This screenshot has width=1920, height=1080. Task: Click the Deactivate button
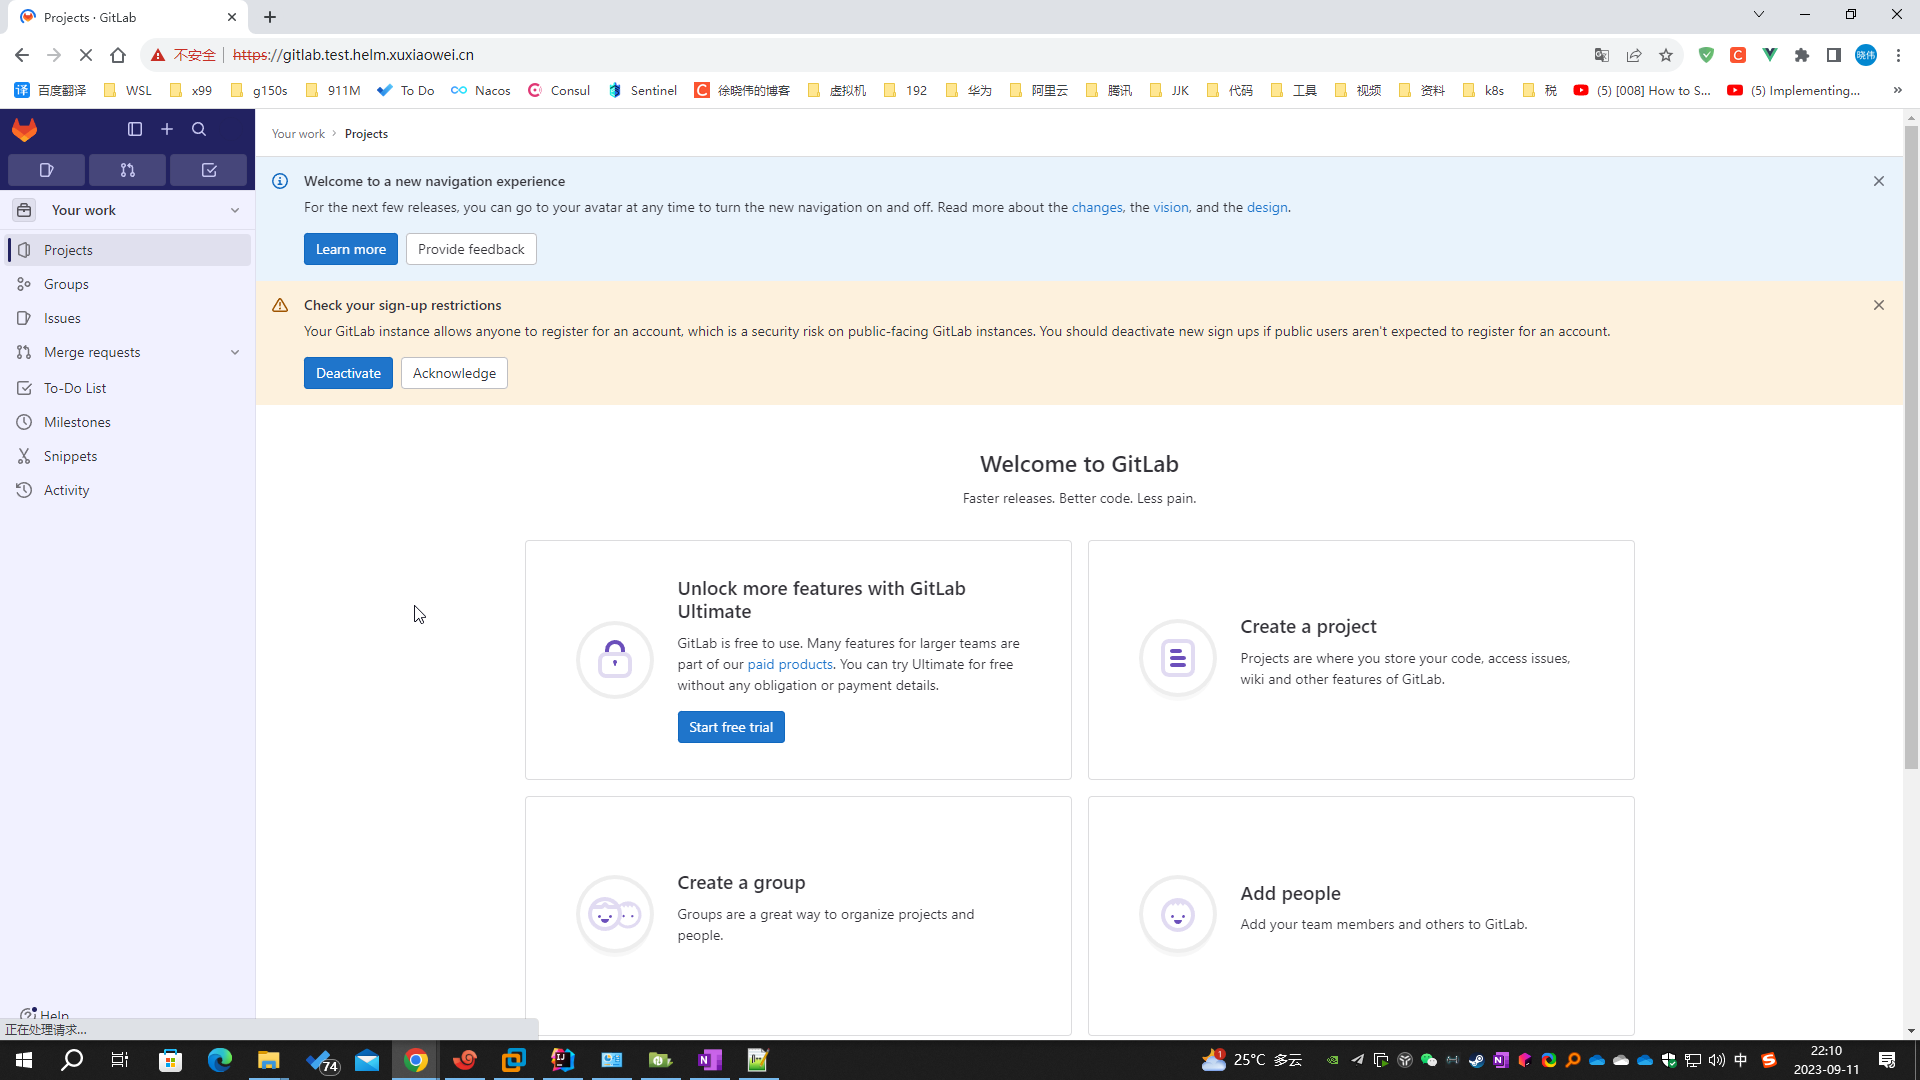point(348,373)
